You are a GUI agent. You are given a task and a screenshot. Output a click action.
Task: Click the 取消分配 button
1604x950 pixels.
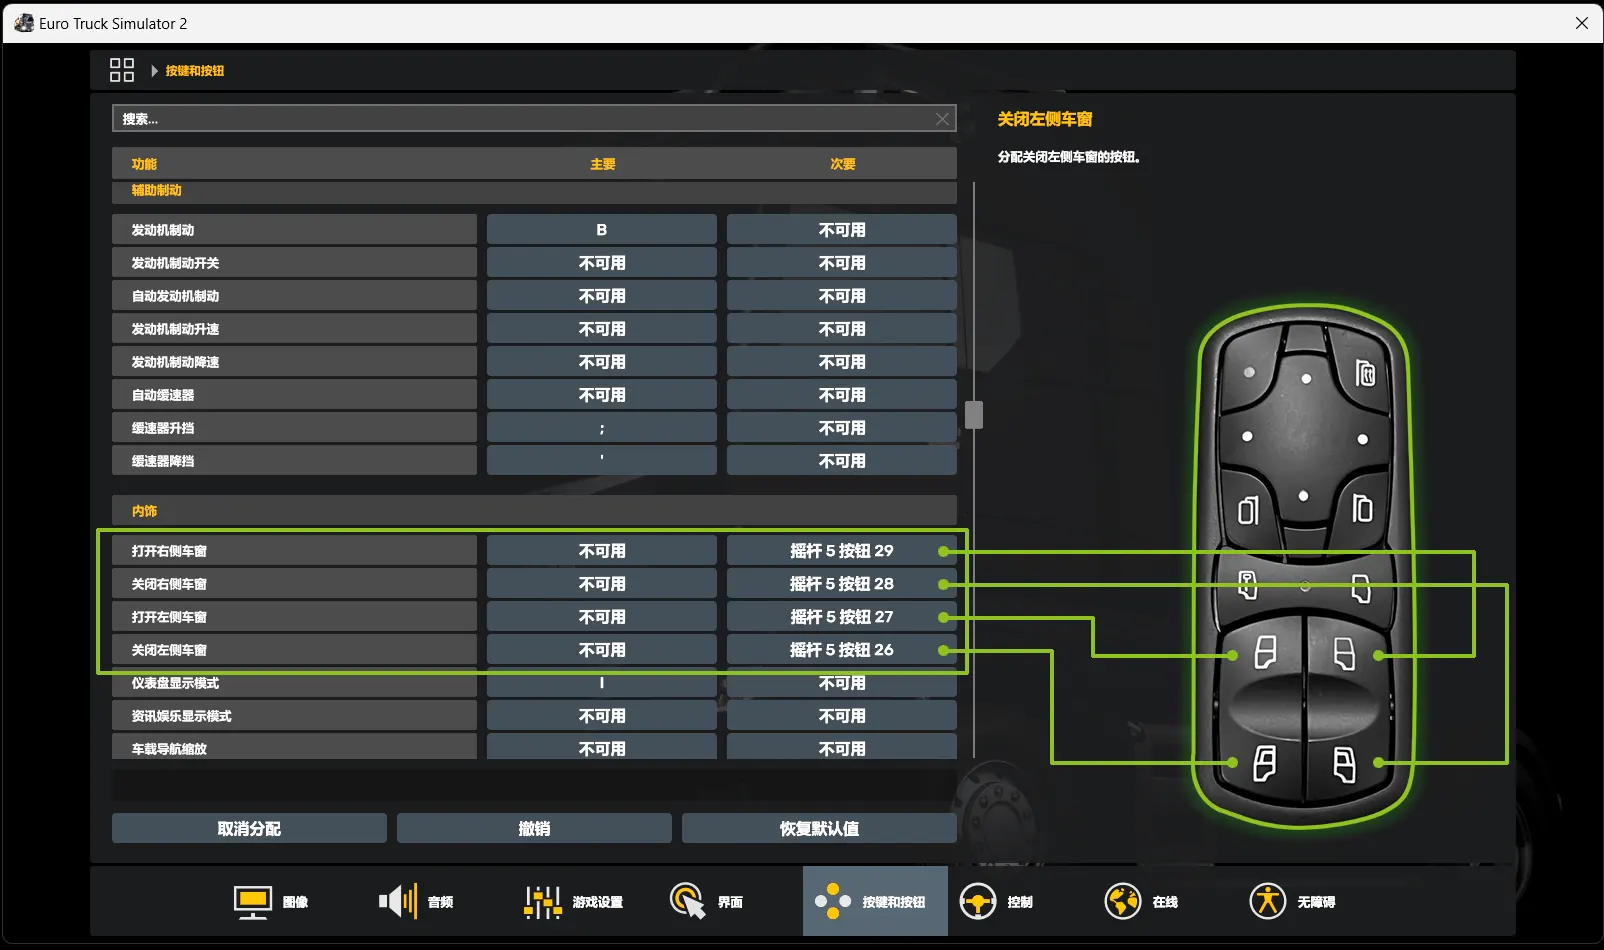[x=249, y=828]
